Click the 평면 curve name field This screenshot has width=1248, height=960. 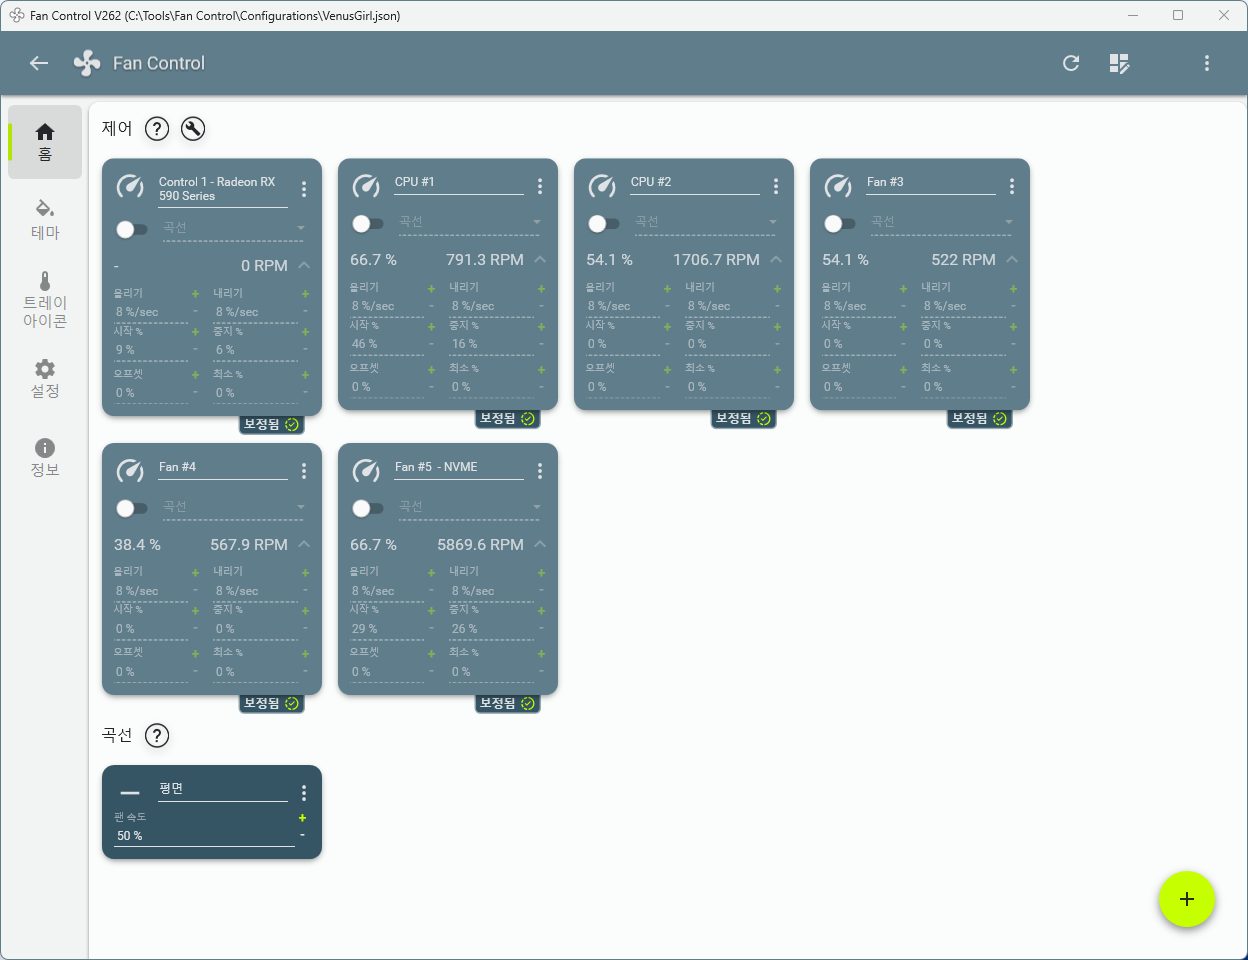point(223,789)
